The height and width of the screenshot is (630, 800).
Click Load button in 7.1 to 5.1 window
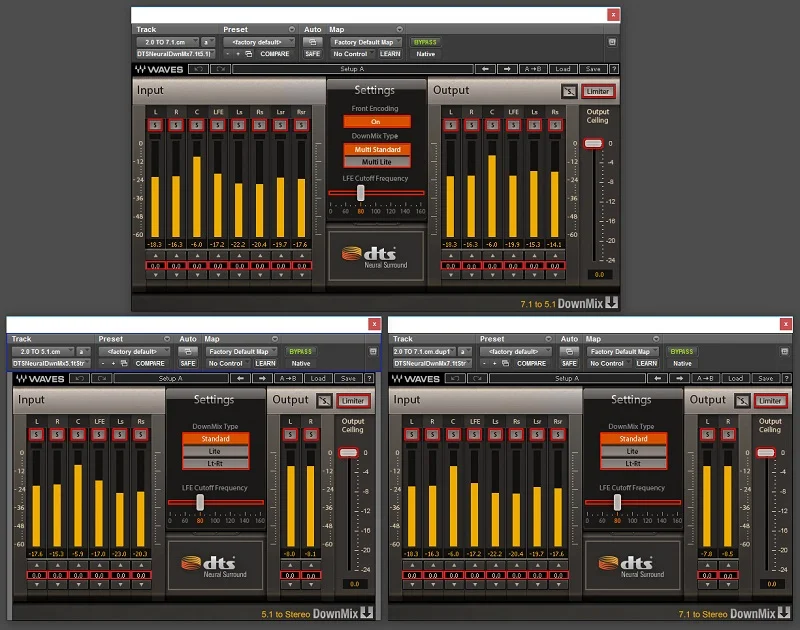point(563,69)
